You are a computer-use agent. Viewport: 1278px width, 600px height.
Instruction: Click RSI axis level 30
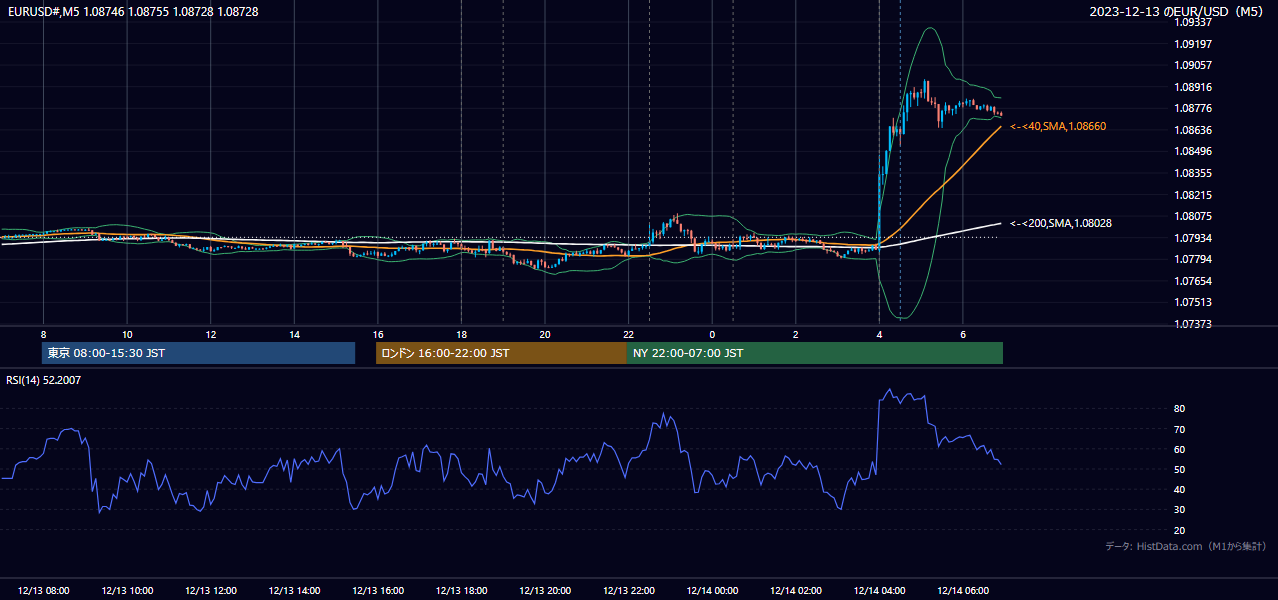coord(1180,509)
